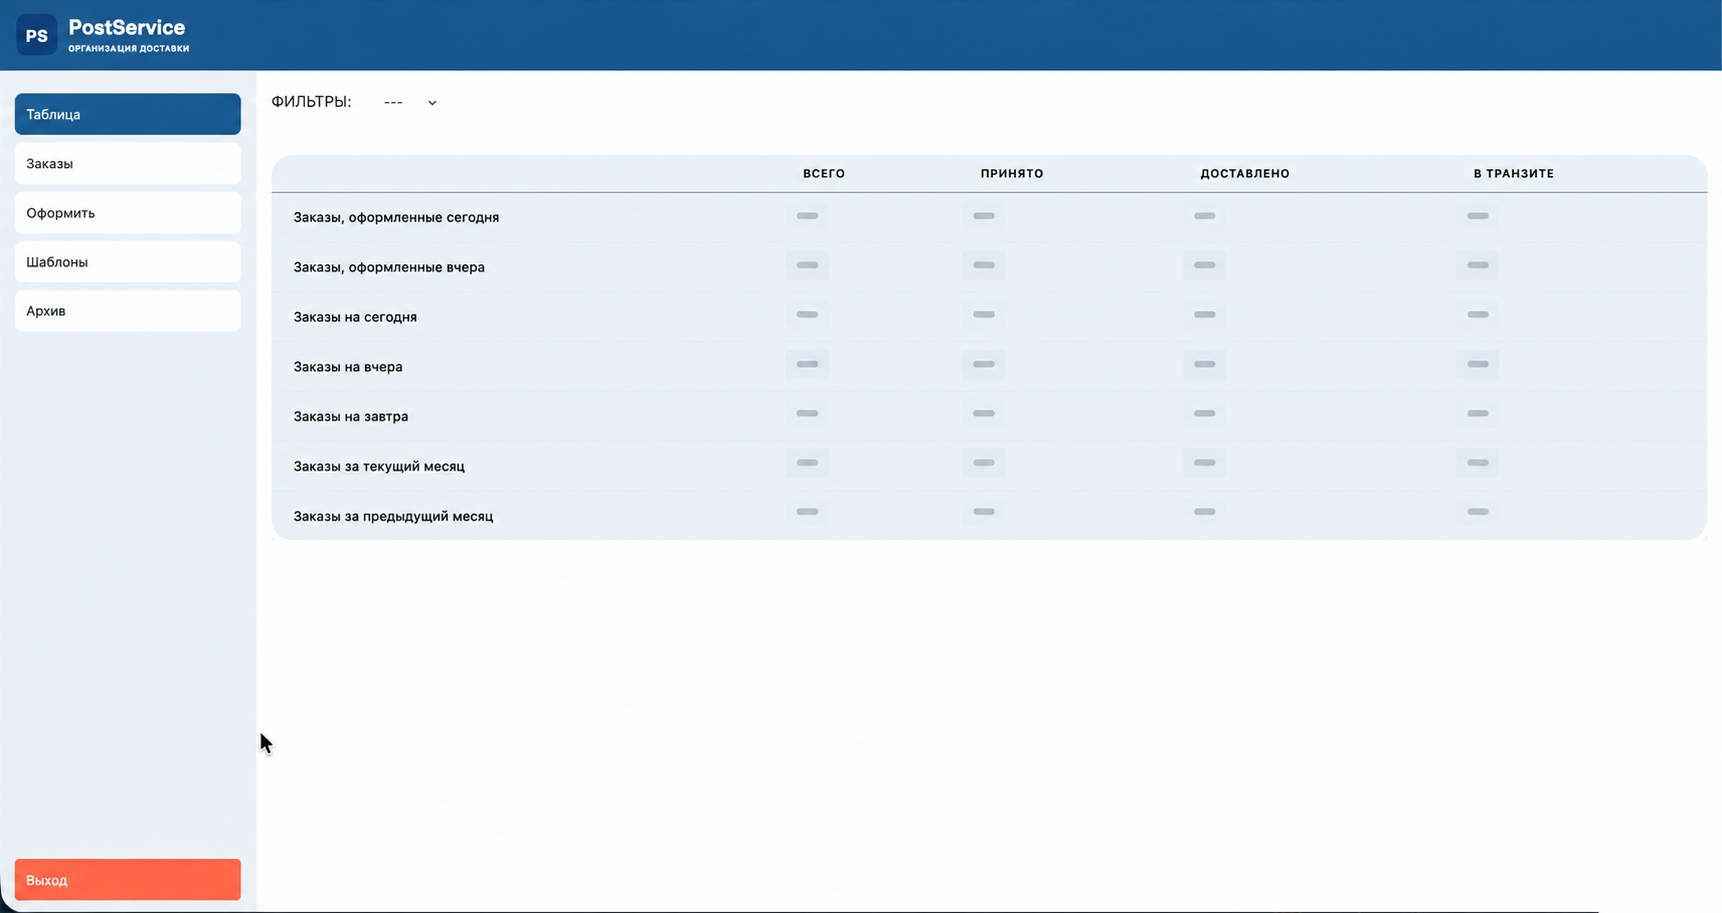
Task: Click the ВСЕГО column header
Action: click(824, 173)
